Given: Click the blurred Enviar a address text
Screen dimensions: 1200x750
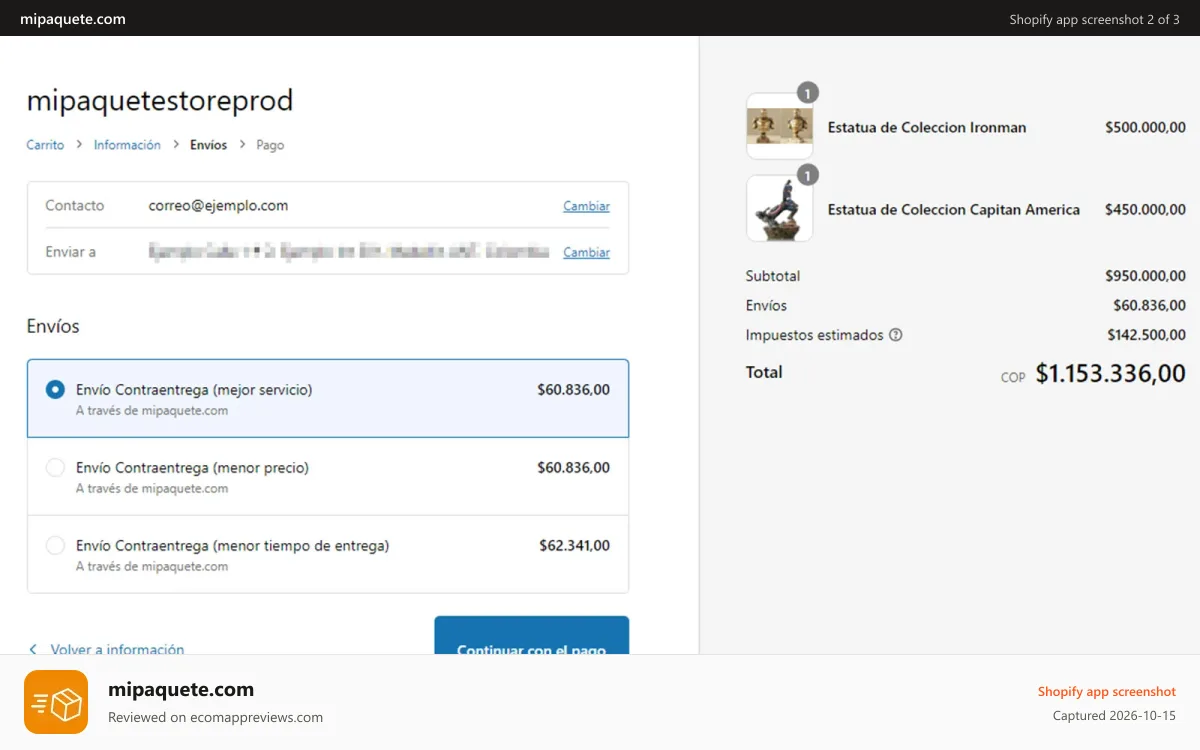Looking at the screenshot, I should coord(349,251).
